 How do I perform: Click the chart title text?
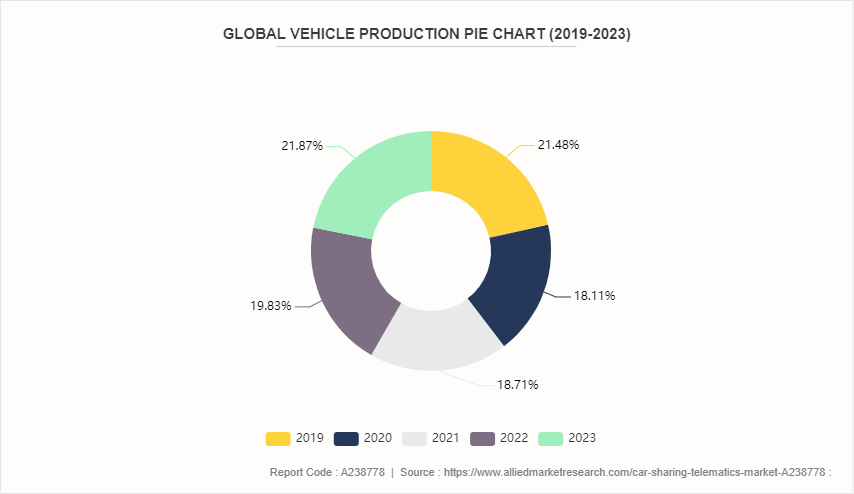[427, 34]
